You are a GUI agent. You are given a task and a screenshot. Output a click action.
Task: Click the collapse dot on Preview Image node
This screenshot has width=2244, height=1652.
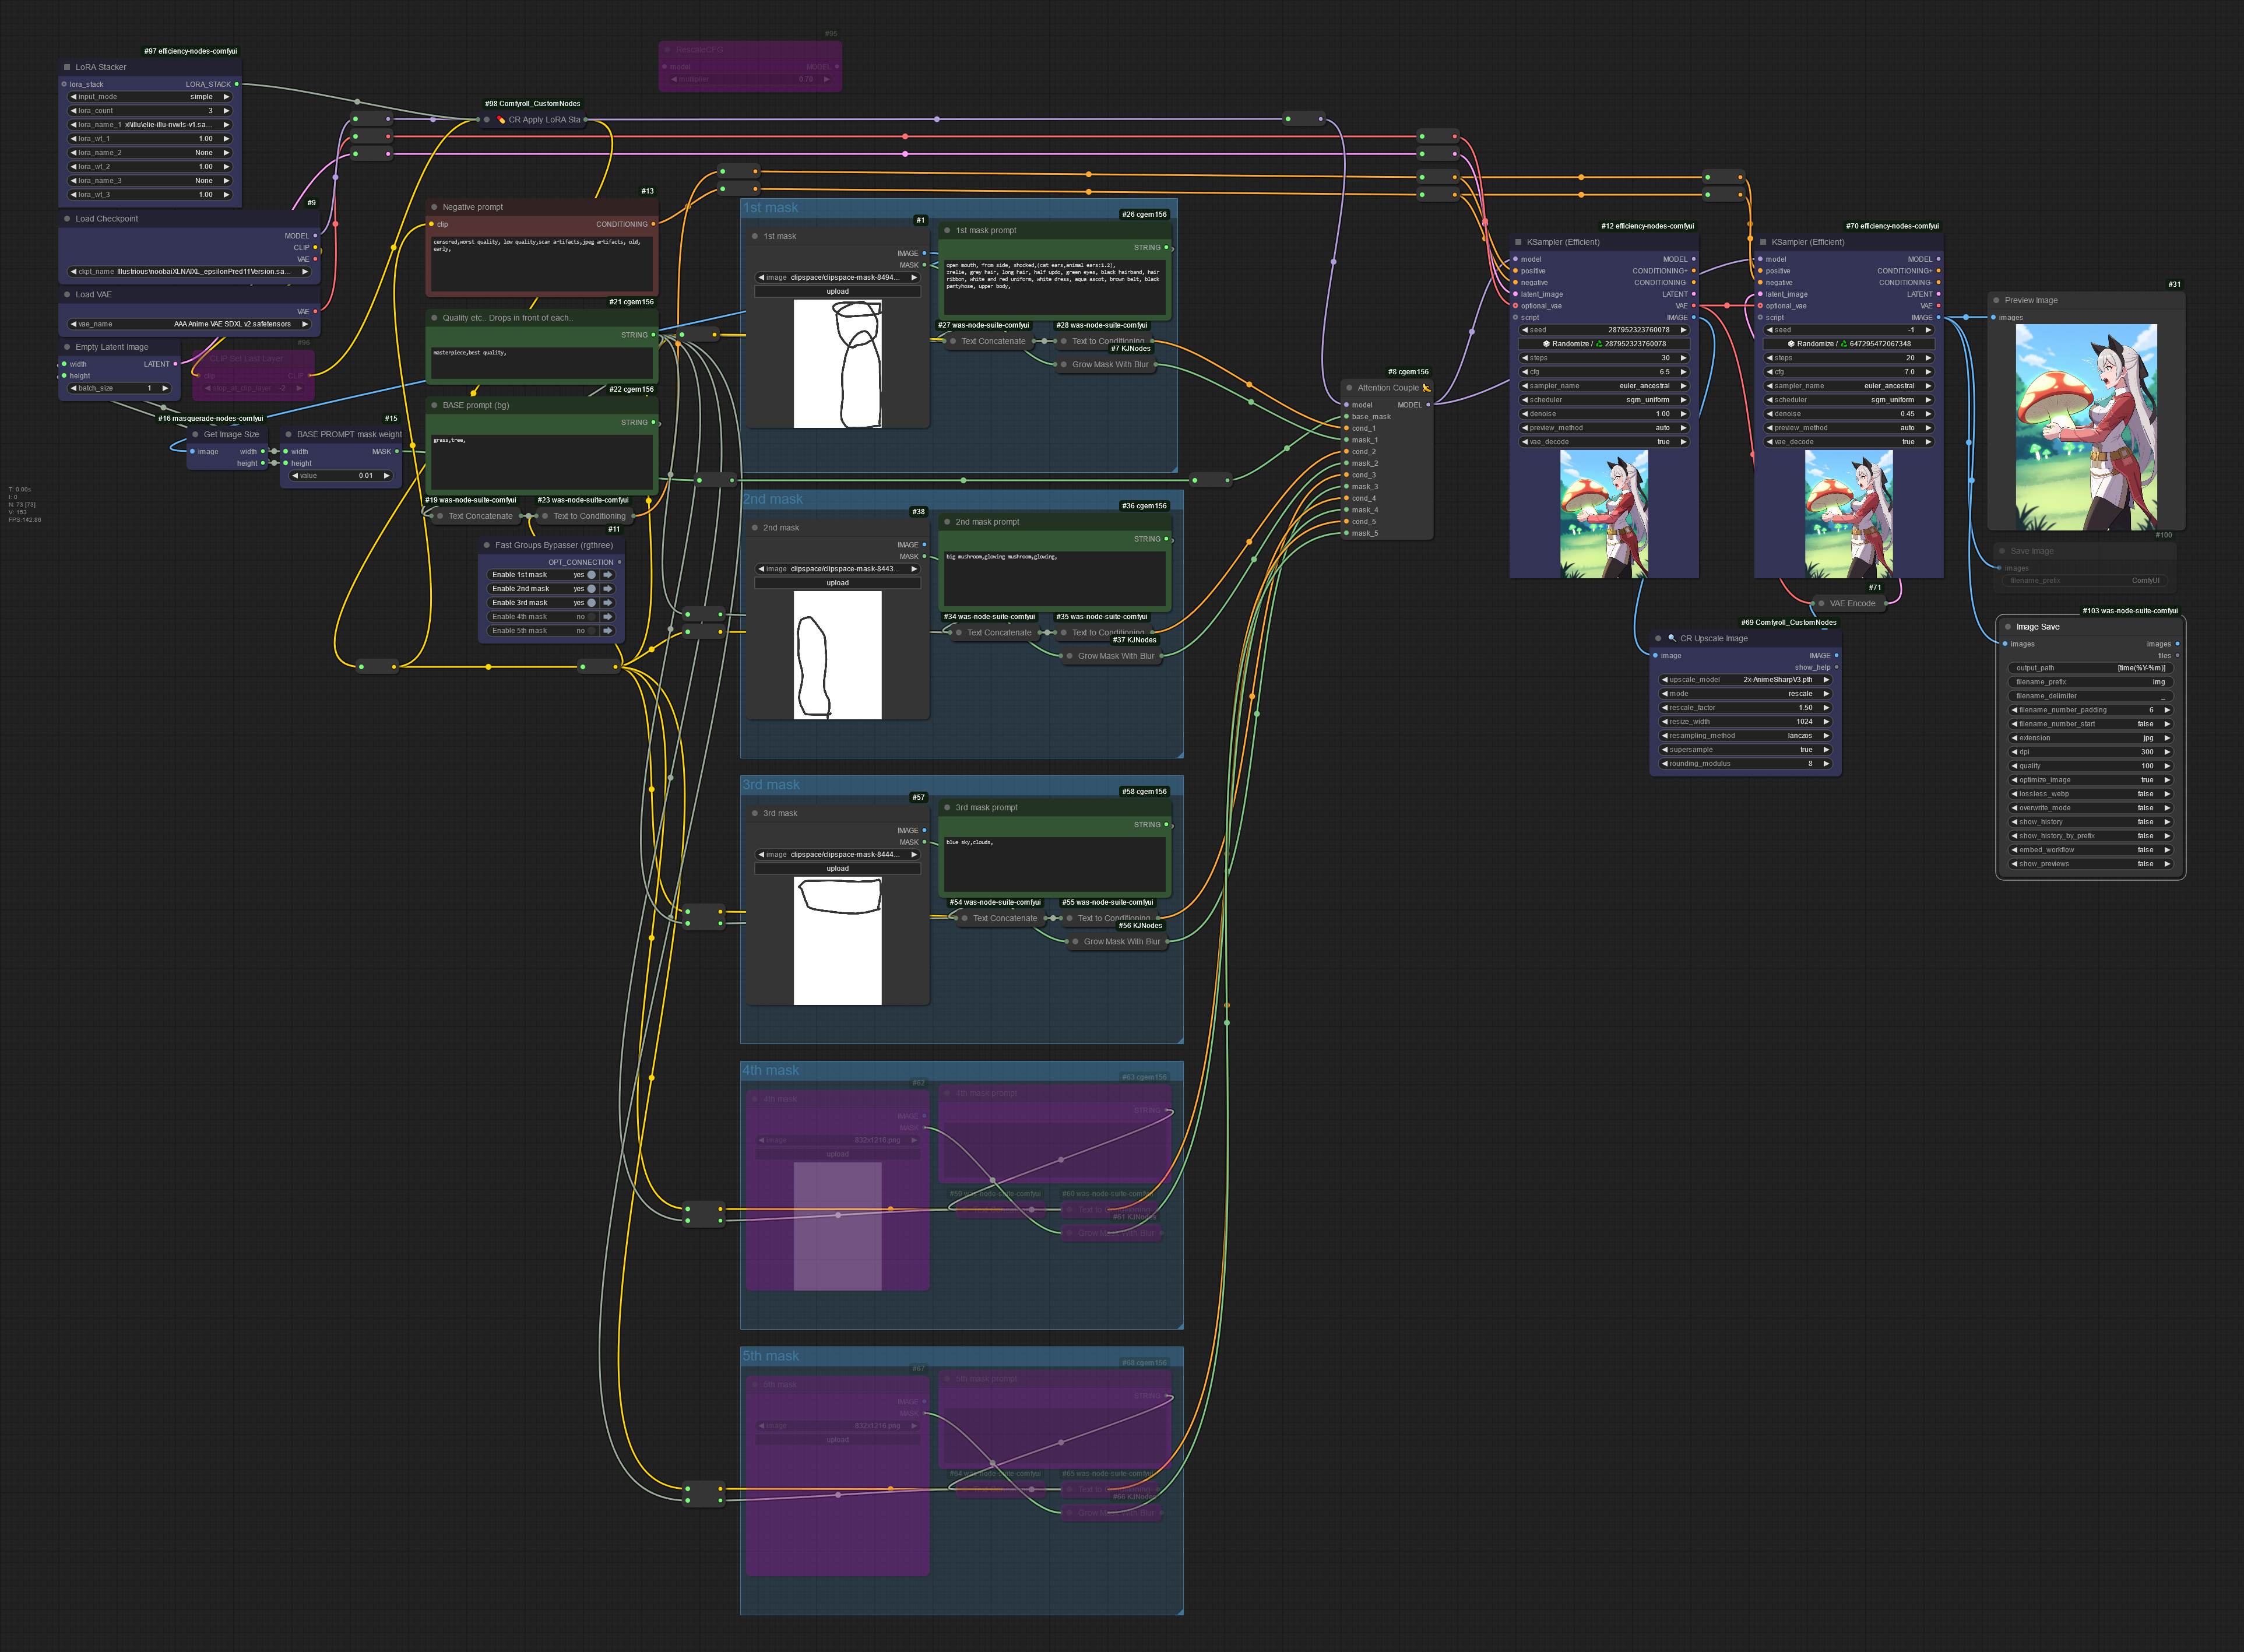coord(1996,300)
